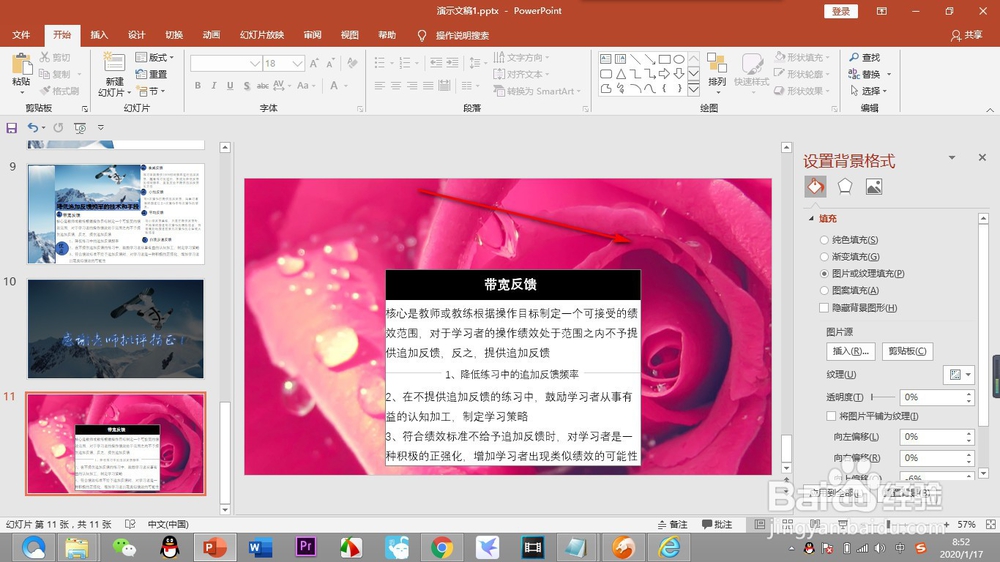Toggle Italic formatting icon
The image size is (1000, 562).
pyautogui.click(x=214, y=85)
